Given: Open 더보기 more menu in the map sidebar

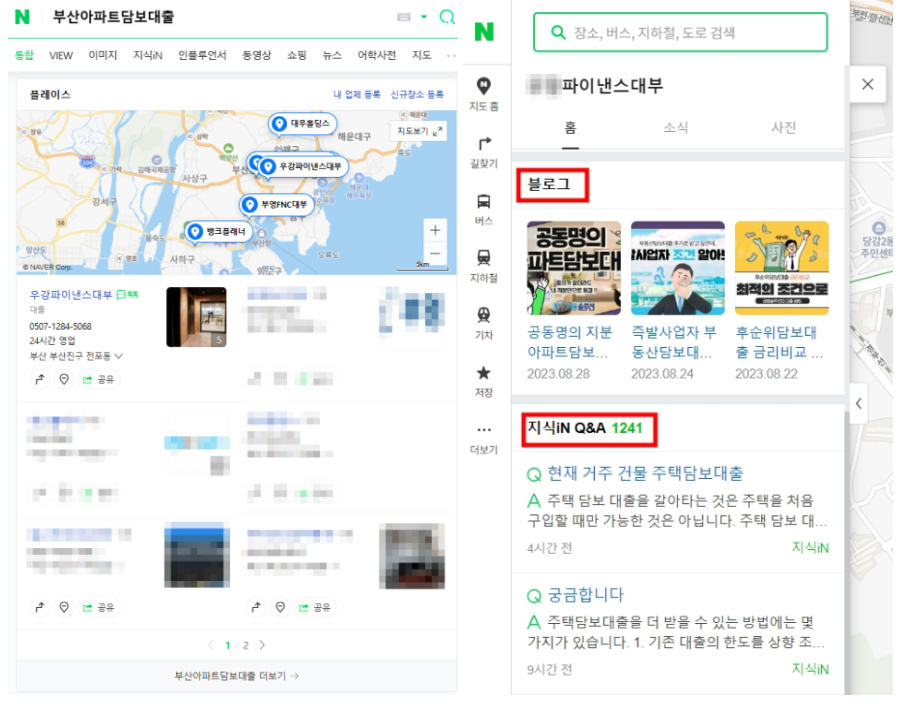Looking at the screenshot, I should (x=484, y=439).
